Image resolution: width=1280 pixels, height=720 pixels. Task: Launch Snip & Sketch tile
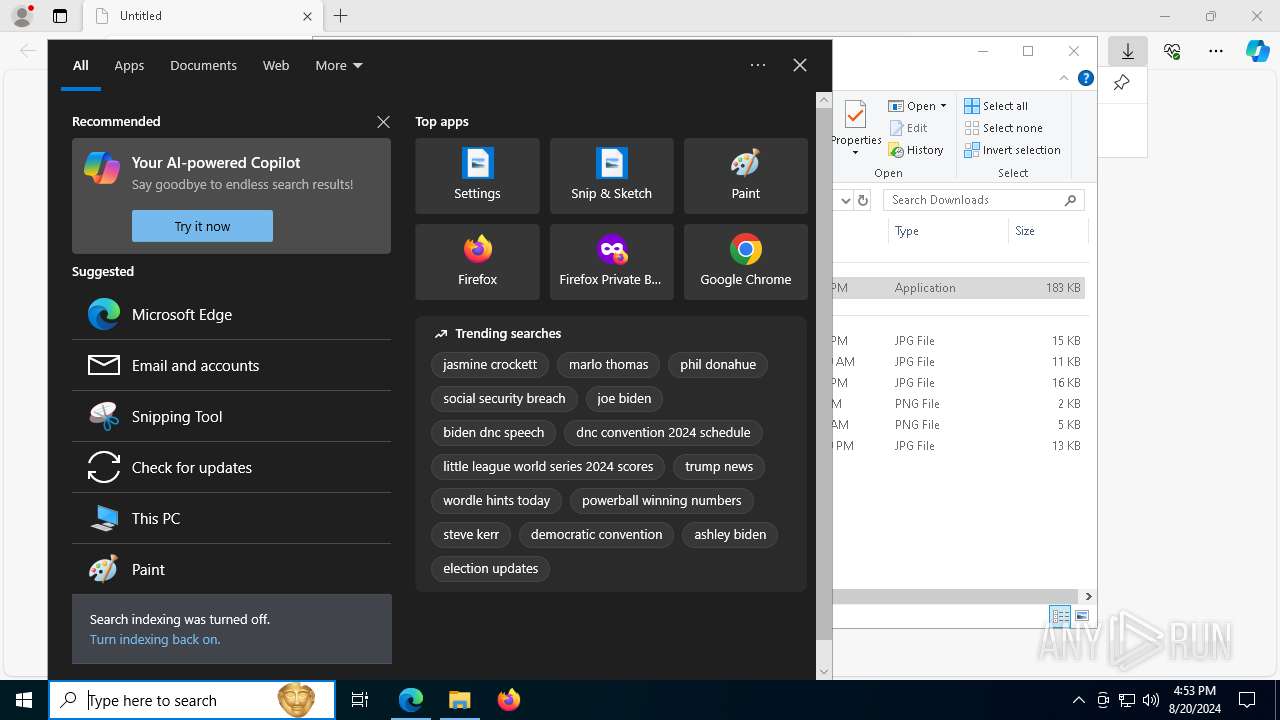[611, 176]
